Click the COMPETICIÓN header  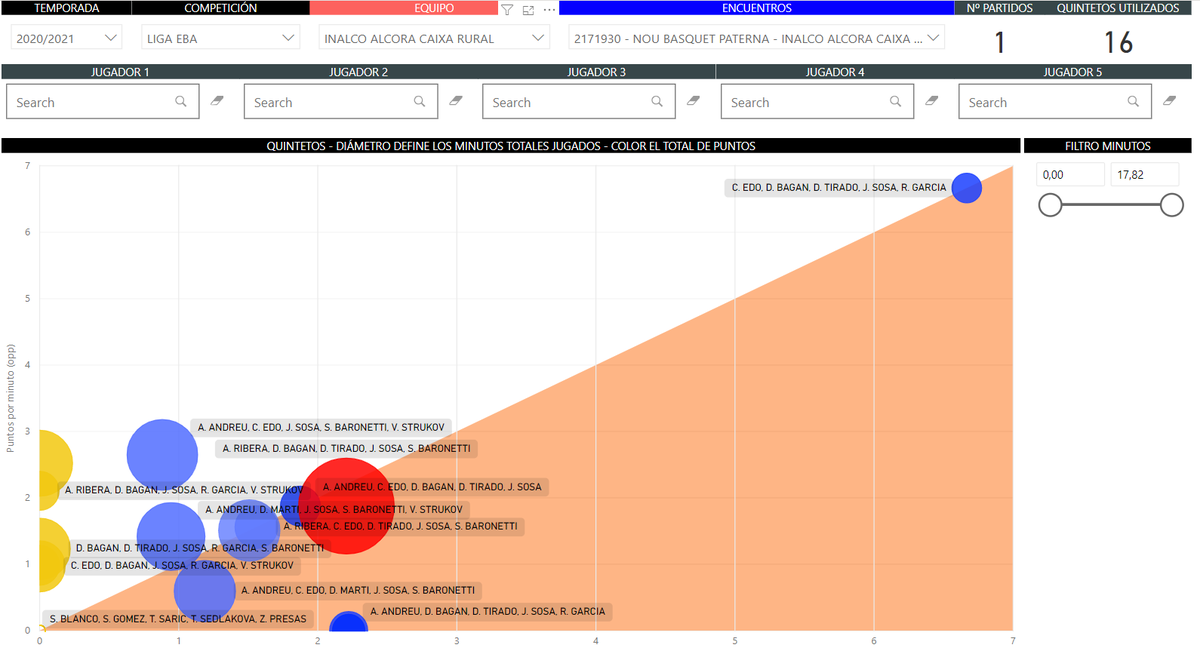(220, 8)
